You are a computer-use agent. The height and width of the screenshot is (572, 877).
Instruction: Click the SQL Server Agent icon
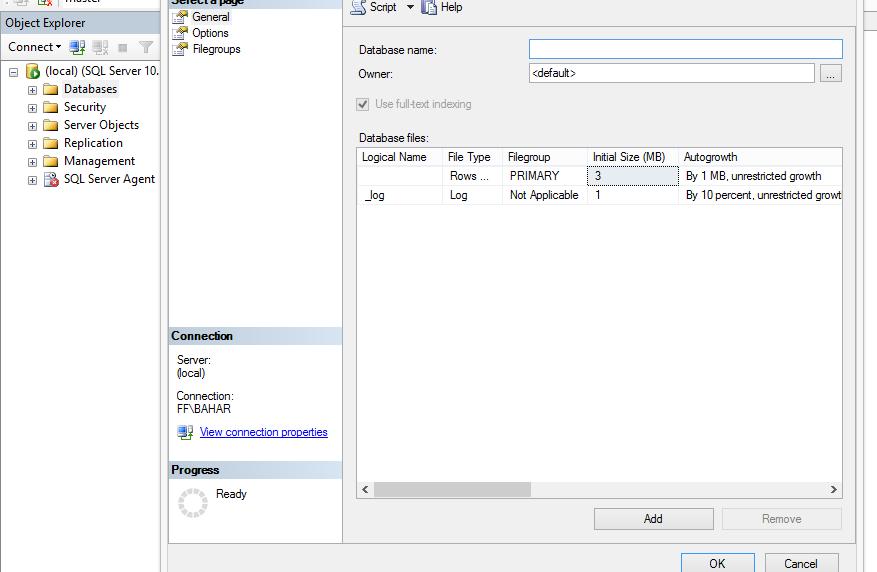50,179
